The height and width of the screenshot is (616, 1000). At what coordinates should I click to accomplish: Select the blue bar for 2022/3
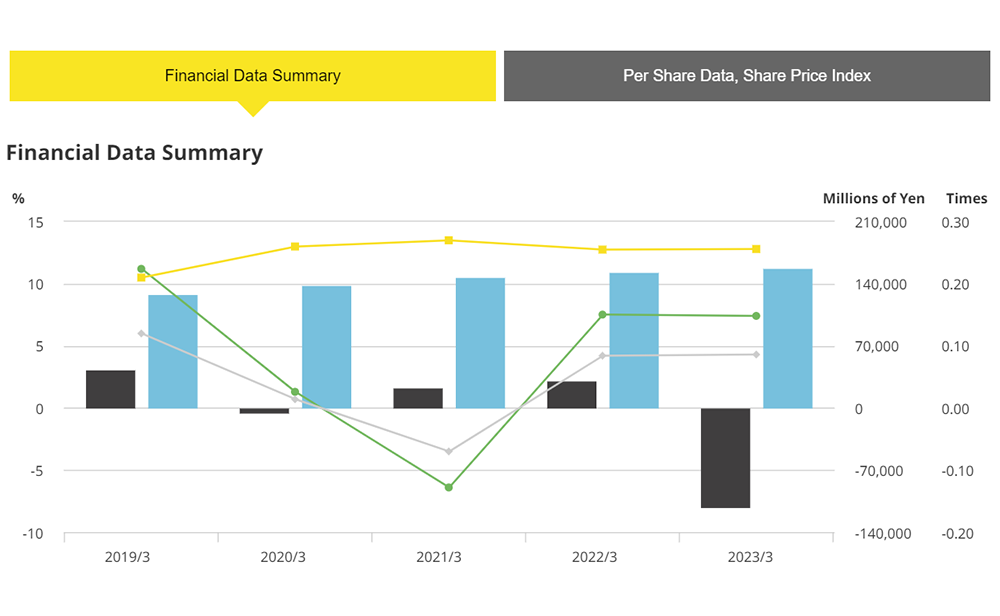[x=634, y=340]
